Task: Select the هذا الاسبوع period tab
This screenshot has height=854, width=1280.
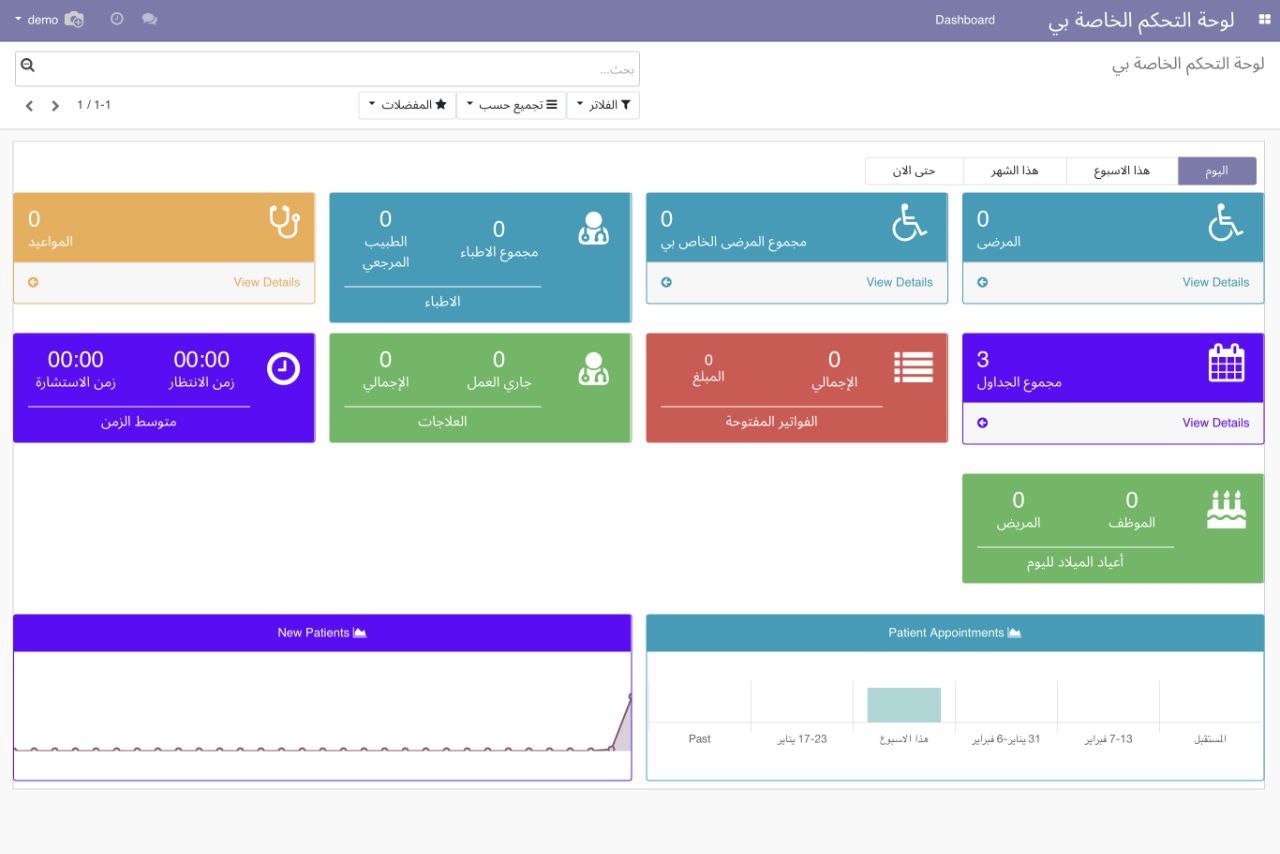Action: pos(1121,171)
